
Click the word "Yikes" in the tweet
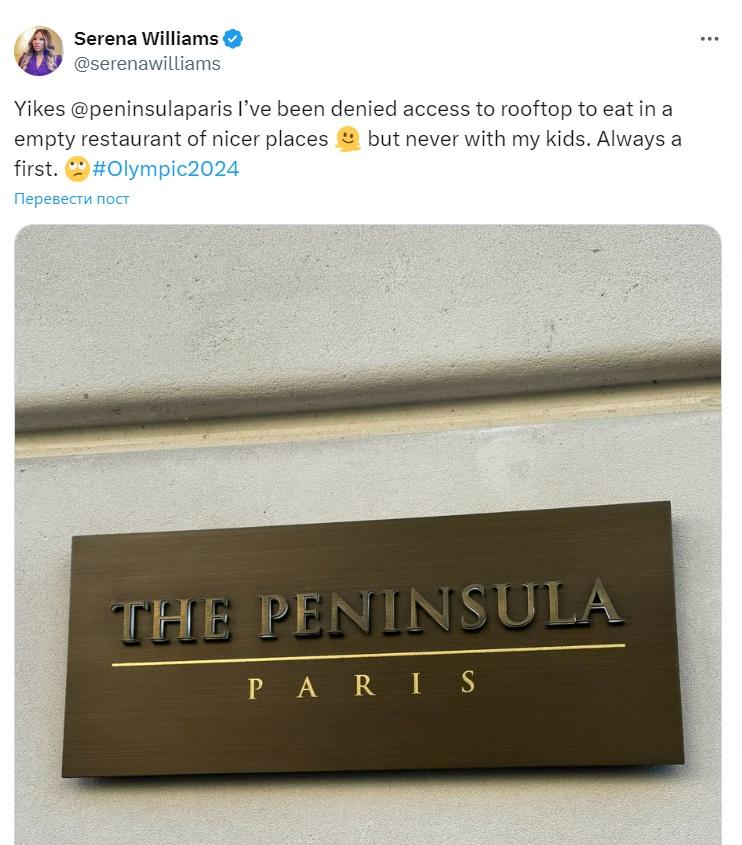point(39,108)
